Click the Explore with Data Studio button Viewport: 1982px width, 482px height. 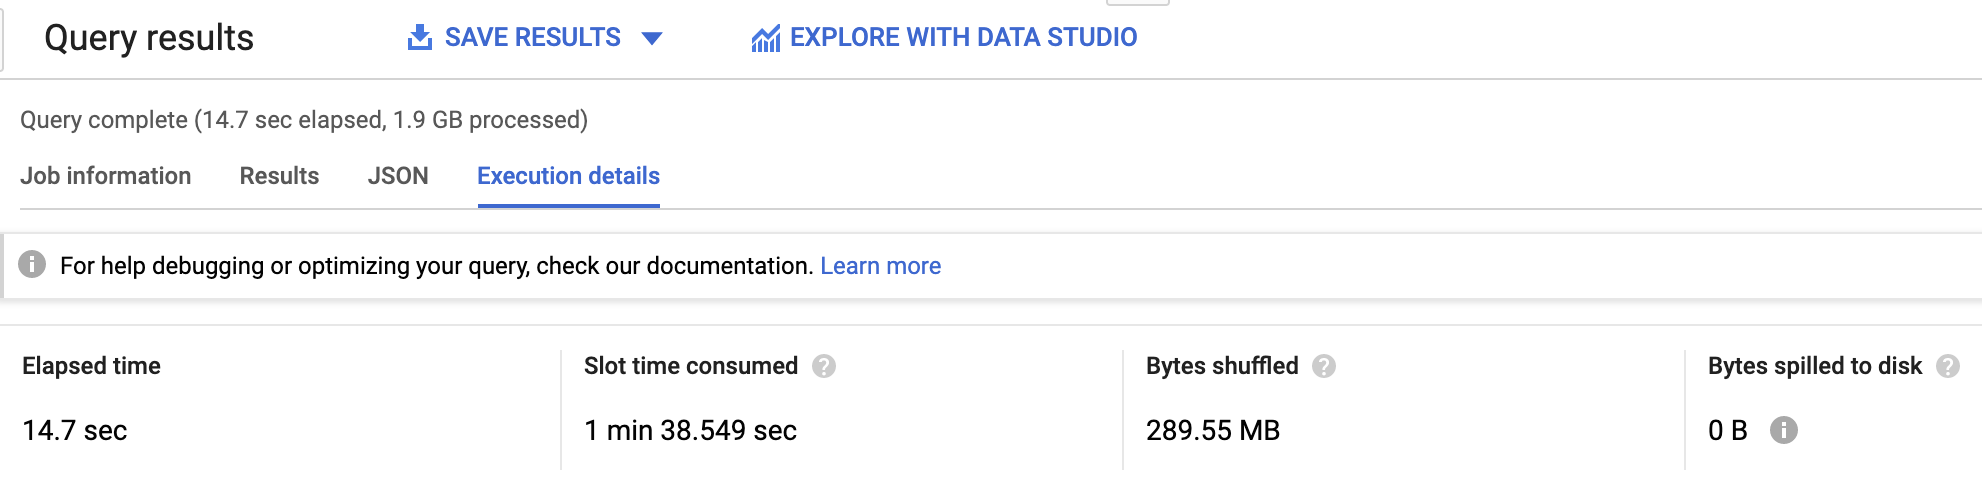(x=944, y=38)
